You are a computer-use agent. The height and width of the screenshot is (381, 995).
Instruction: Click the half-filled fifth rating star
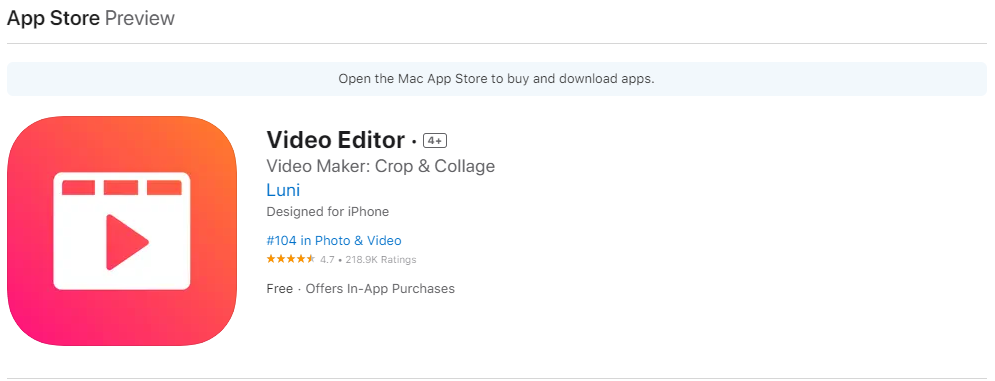click(x=310, y=259)
